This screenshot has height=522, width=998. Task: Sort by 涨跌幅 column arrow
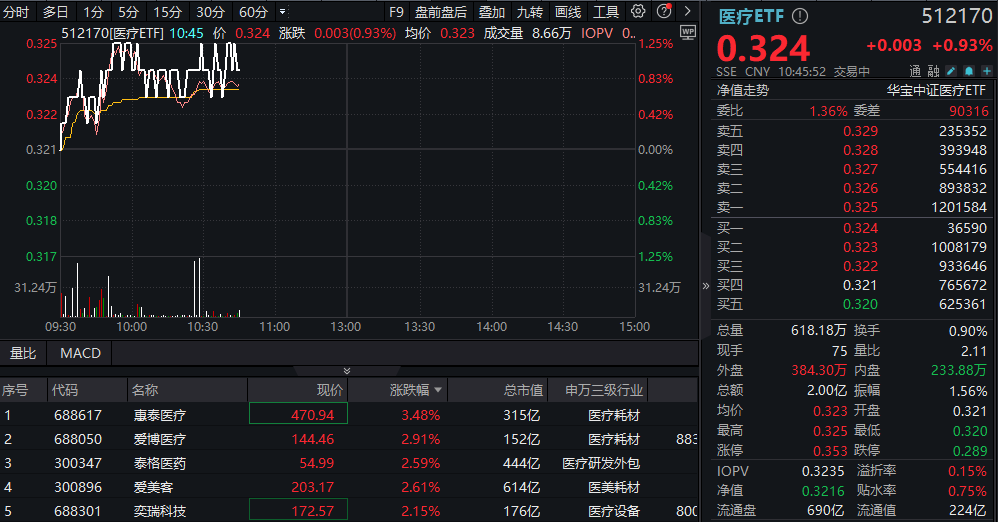[x=437, y=390]
